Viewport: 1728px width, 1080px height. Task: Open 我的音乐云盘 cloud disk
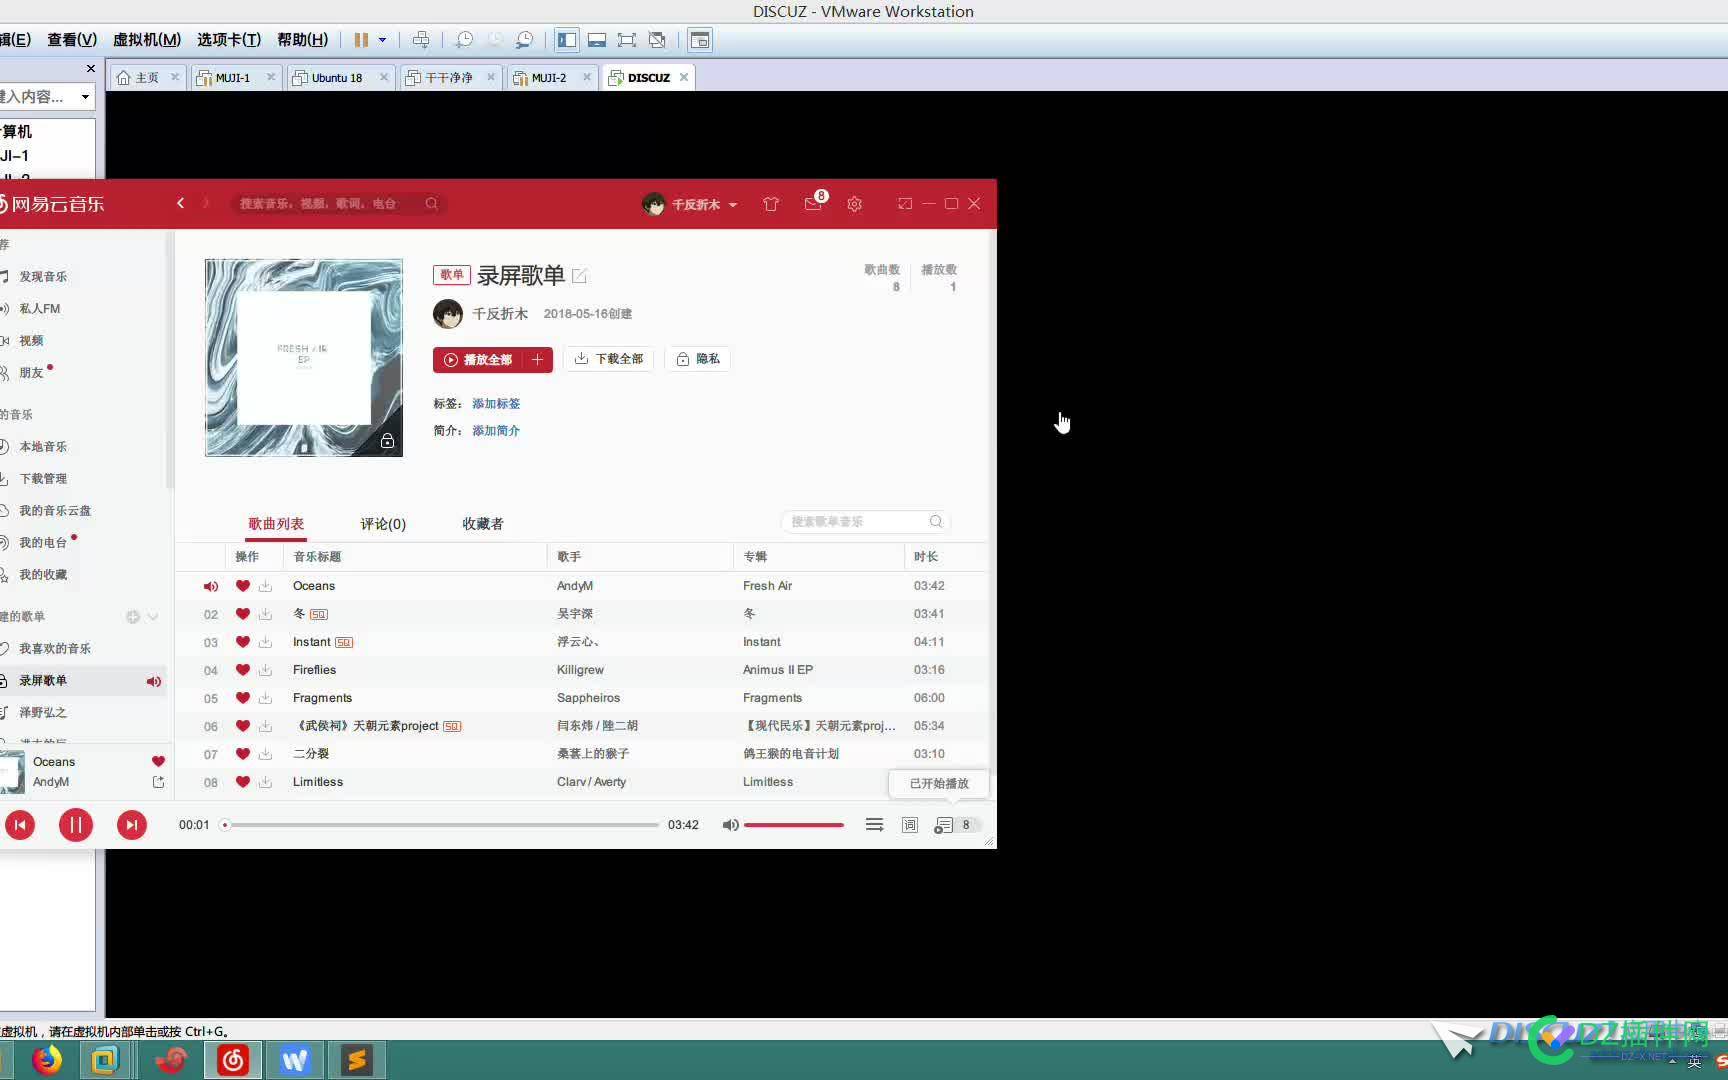pyautogui.click(x=53, y=510)
